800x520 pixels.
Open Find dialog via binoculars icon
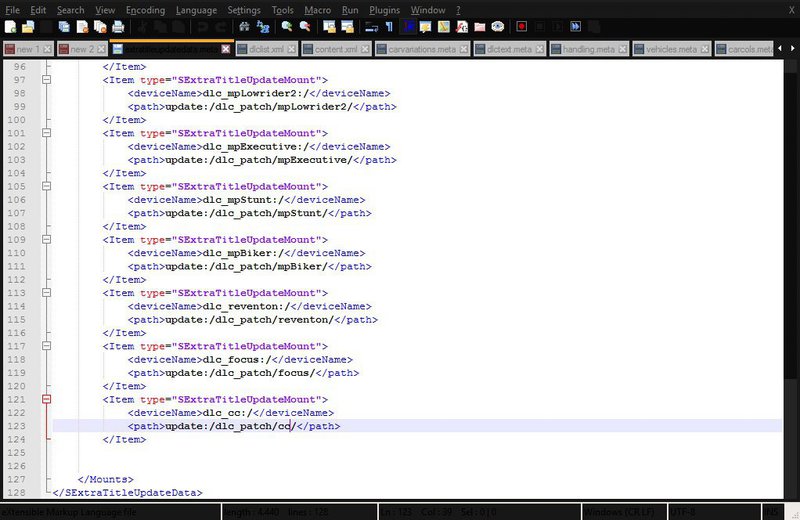244,27
